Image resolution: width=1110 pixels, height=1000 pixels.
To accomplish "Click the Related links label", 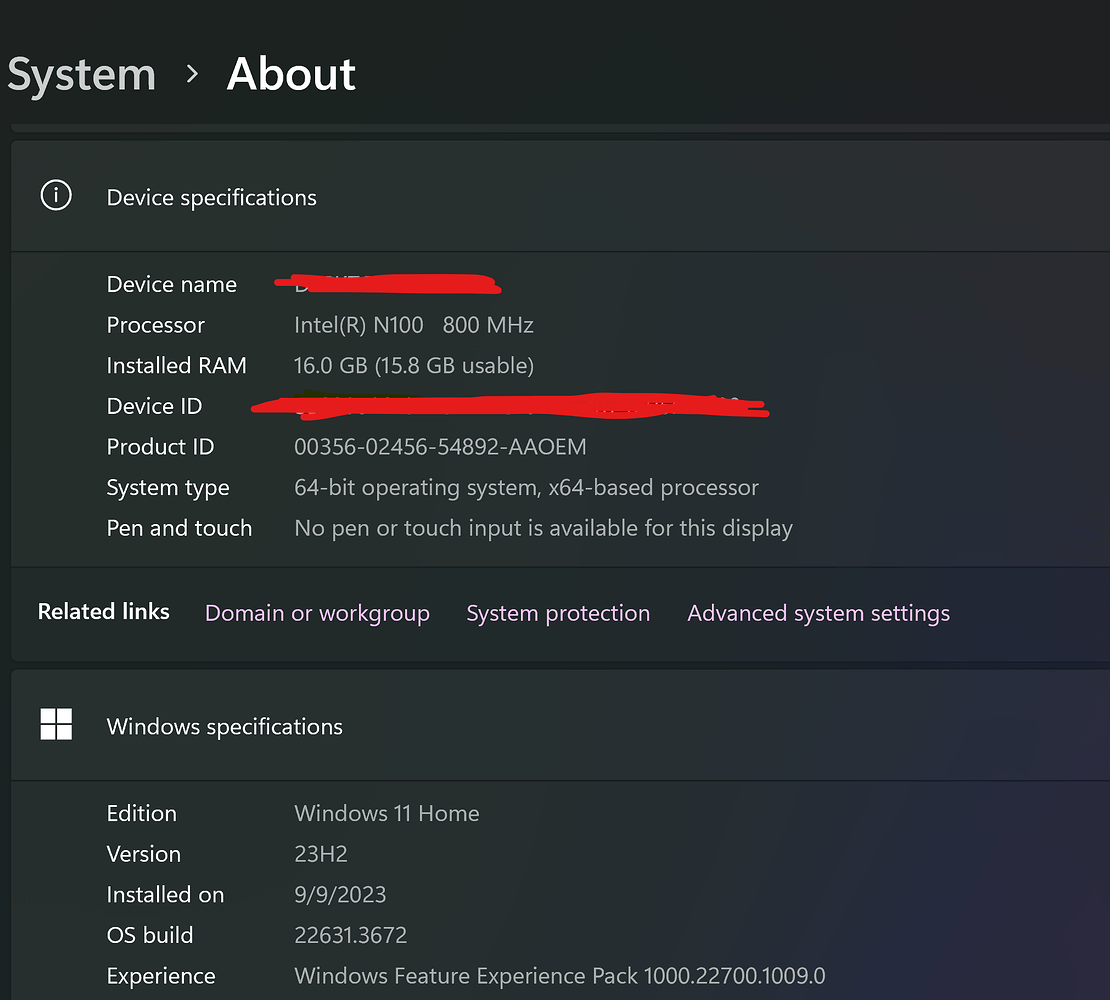I will pos(104,611).
